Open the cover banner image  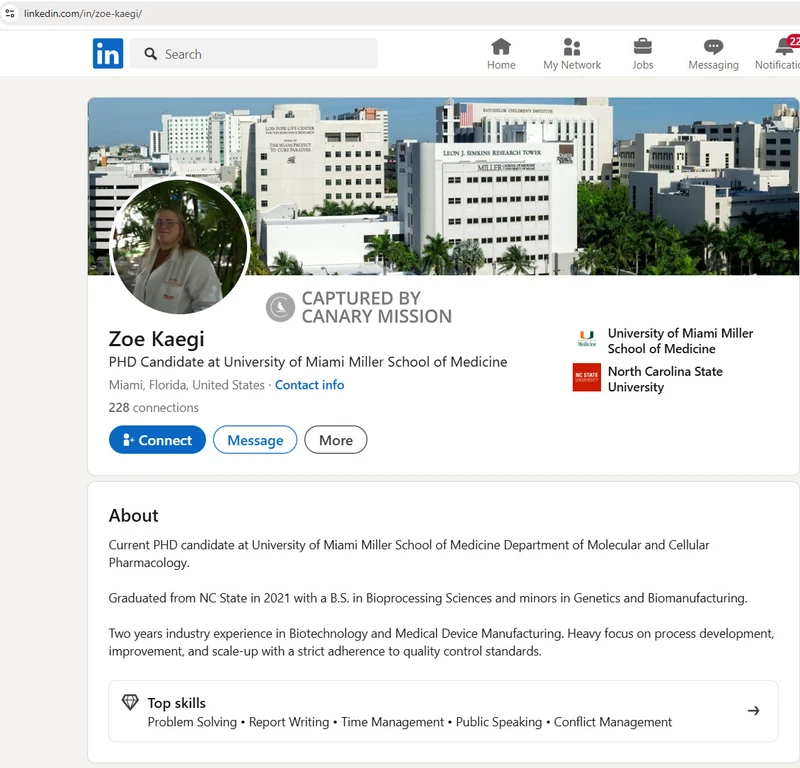[x=443, y=186]
